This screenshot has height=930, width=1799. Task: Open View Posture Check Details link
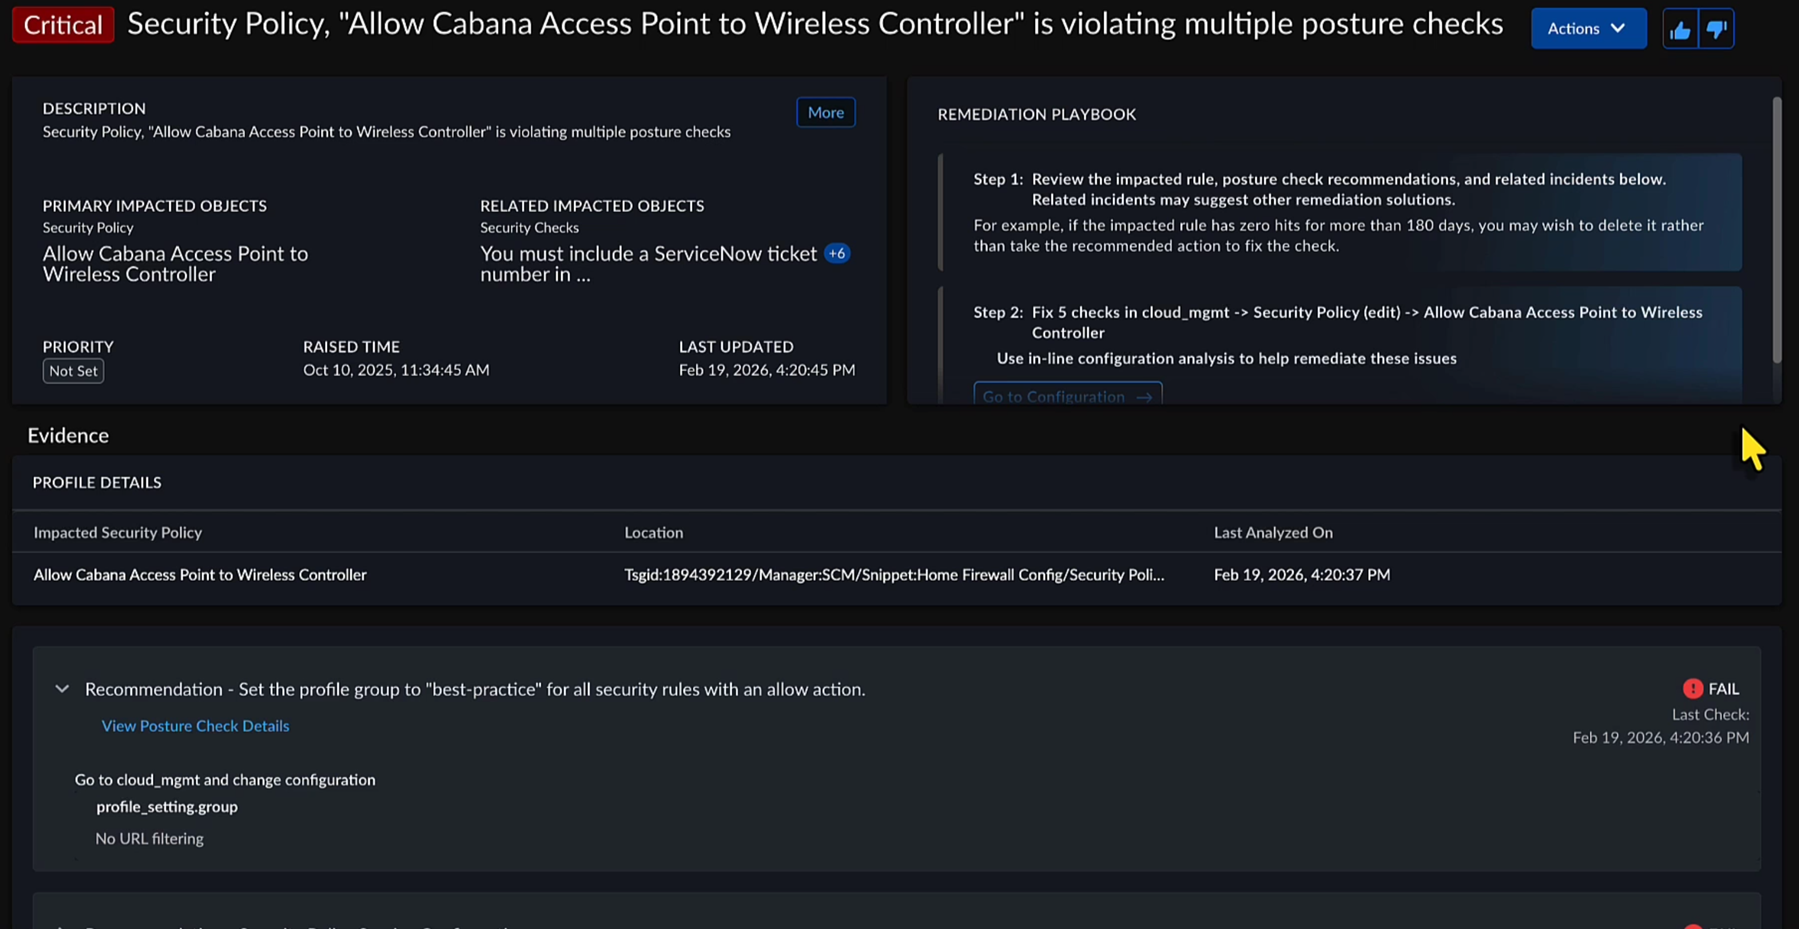click(195, 726)
